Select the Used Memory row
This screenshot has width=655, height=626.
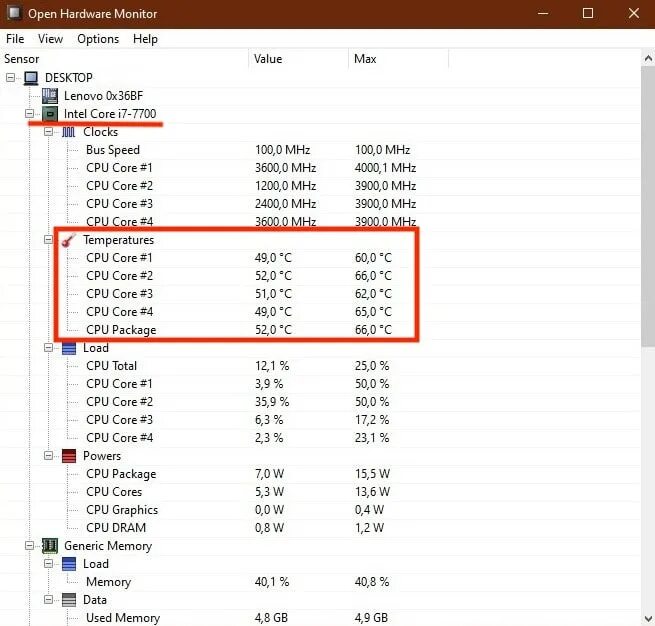[x=320, y=618]
